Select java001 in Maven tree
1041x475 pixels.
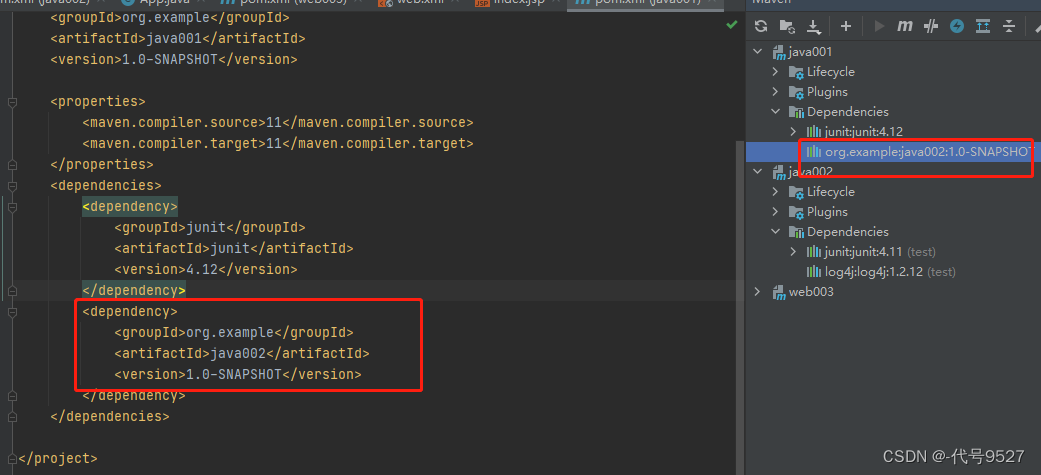point(811,52)
